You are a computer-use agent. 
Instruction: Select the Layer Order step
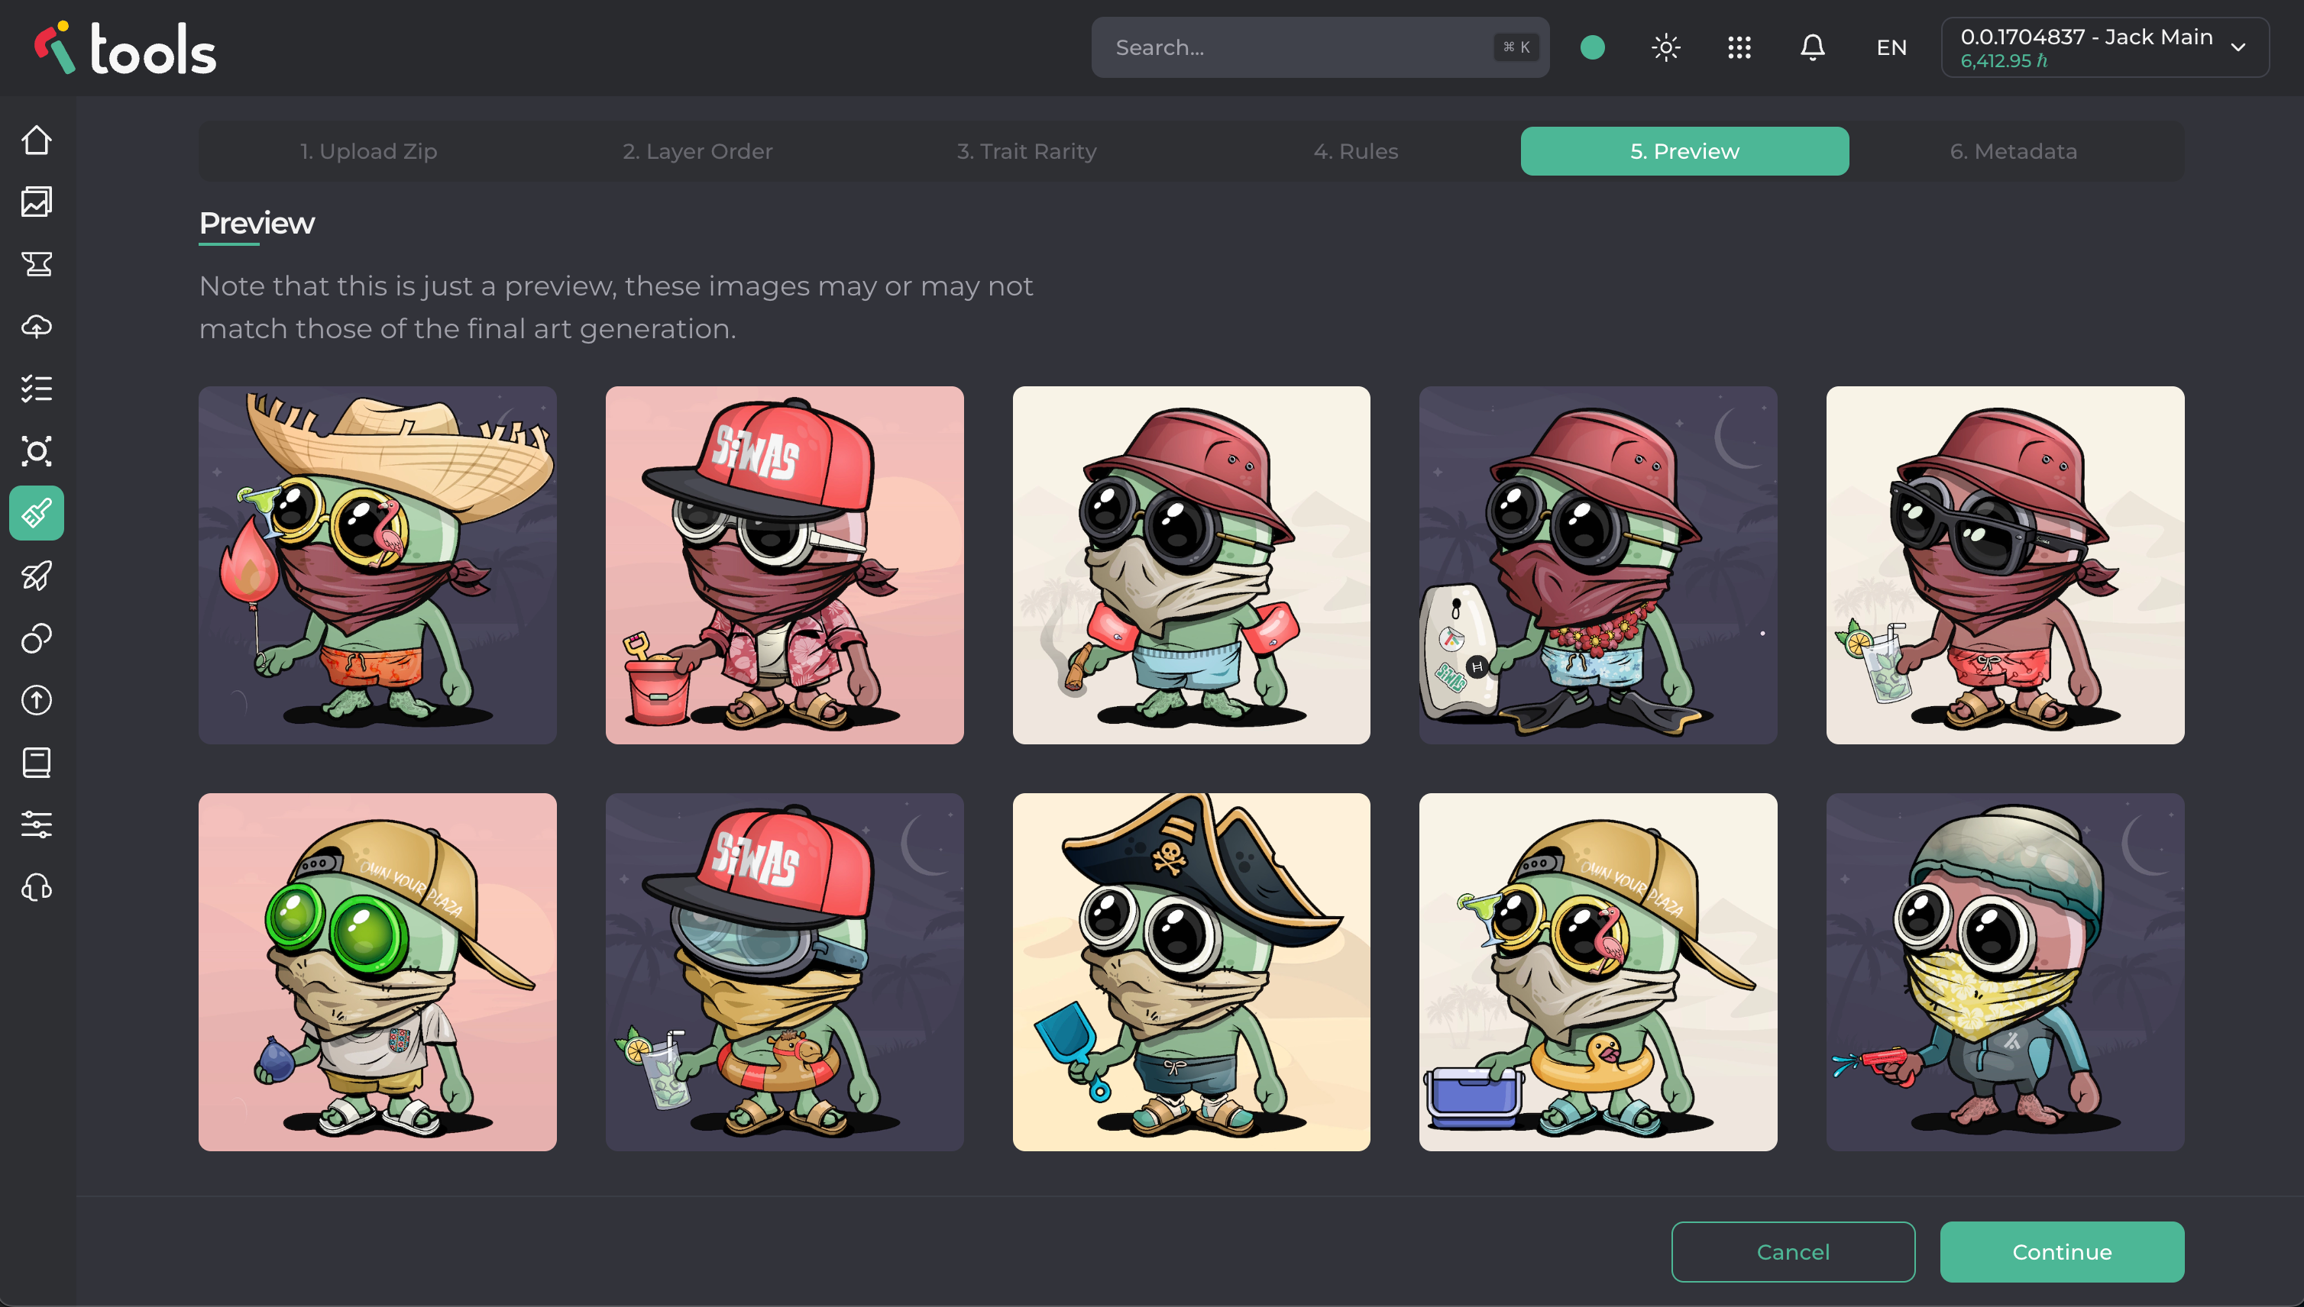pyautogui.click(x=697, y=151)
